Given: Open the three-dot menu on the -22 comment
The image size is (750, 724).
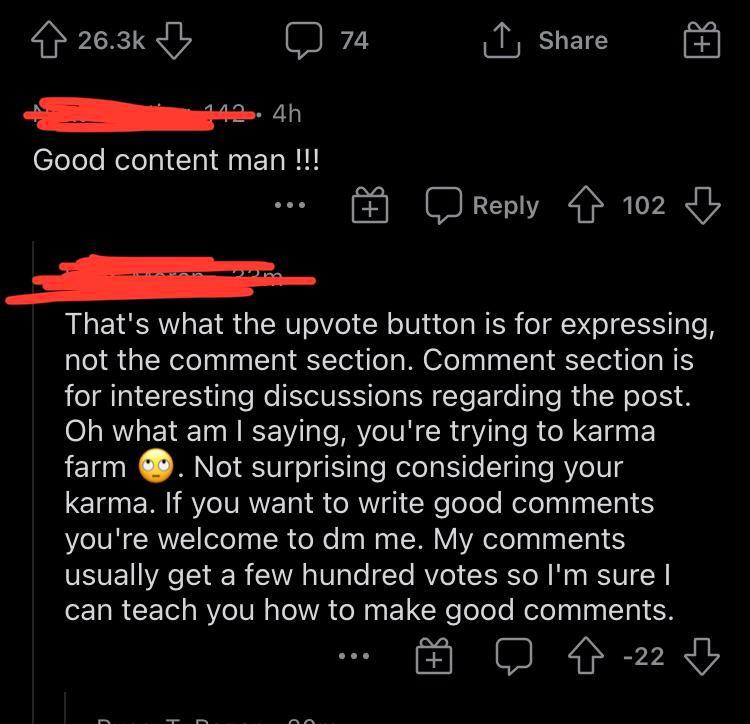Looking at the screenshot, I should (x=353, y=657).
